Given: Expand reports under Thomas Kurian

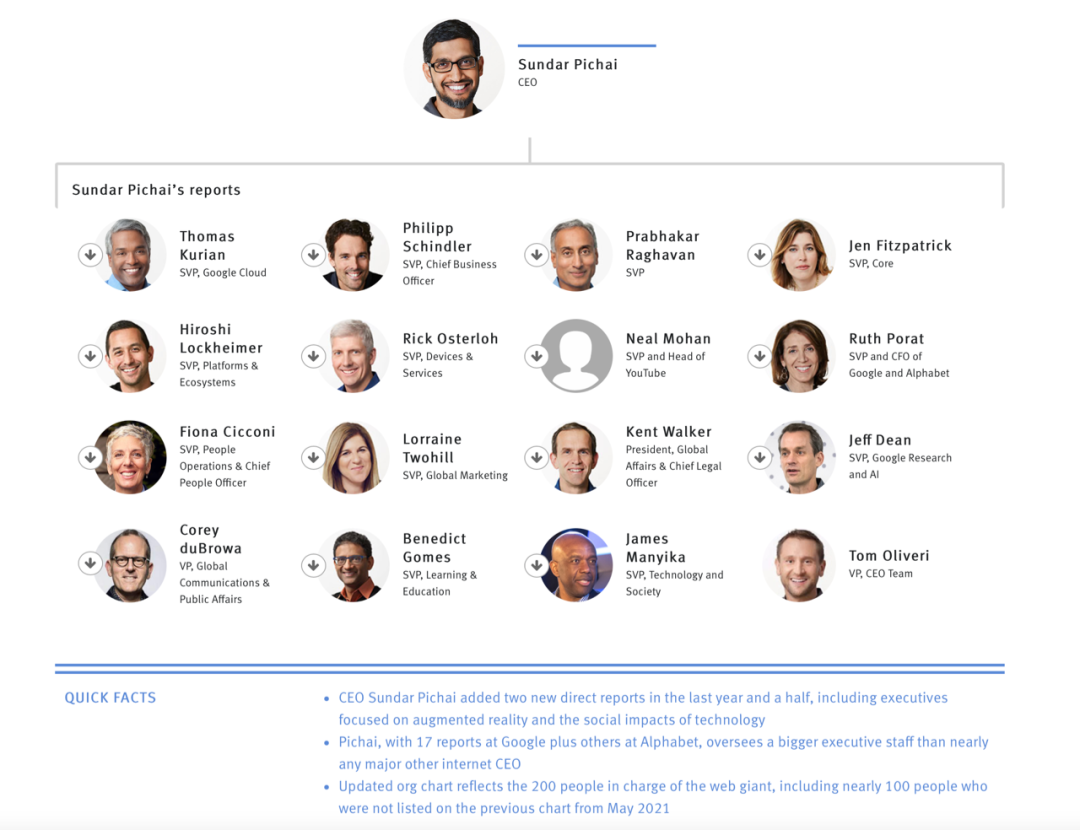Looking at the screenshot, I should [x=90, y=255].
